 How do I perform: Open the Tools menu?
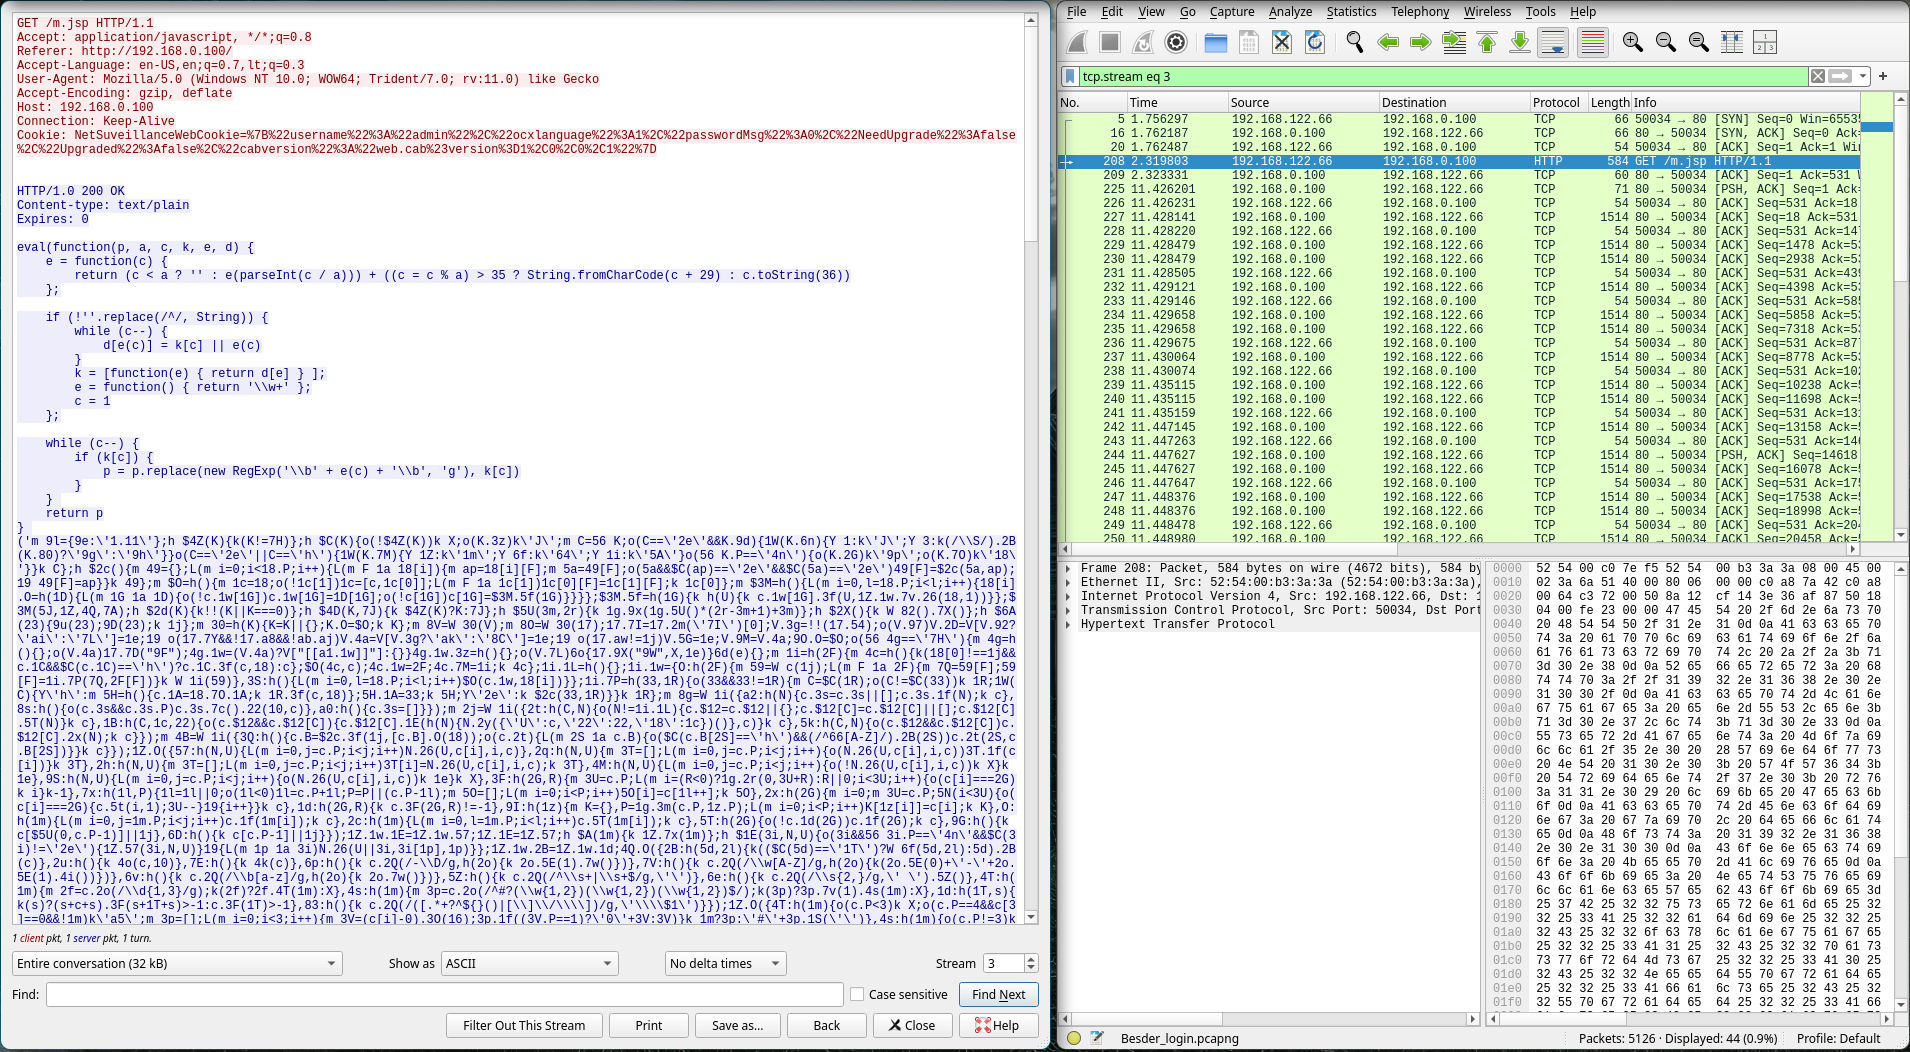pos(1540,12)
